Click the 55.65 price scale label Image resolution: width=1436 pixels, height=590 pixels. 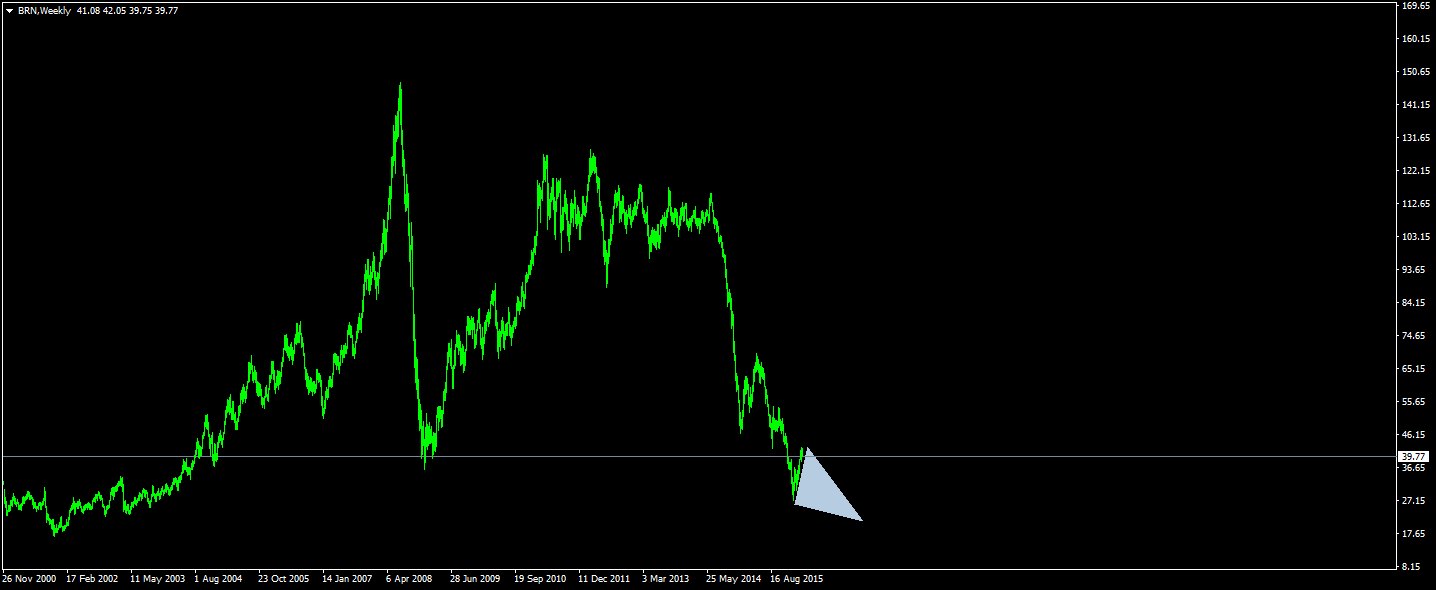(x=1415, y=402)
